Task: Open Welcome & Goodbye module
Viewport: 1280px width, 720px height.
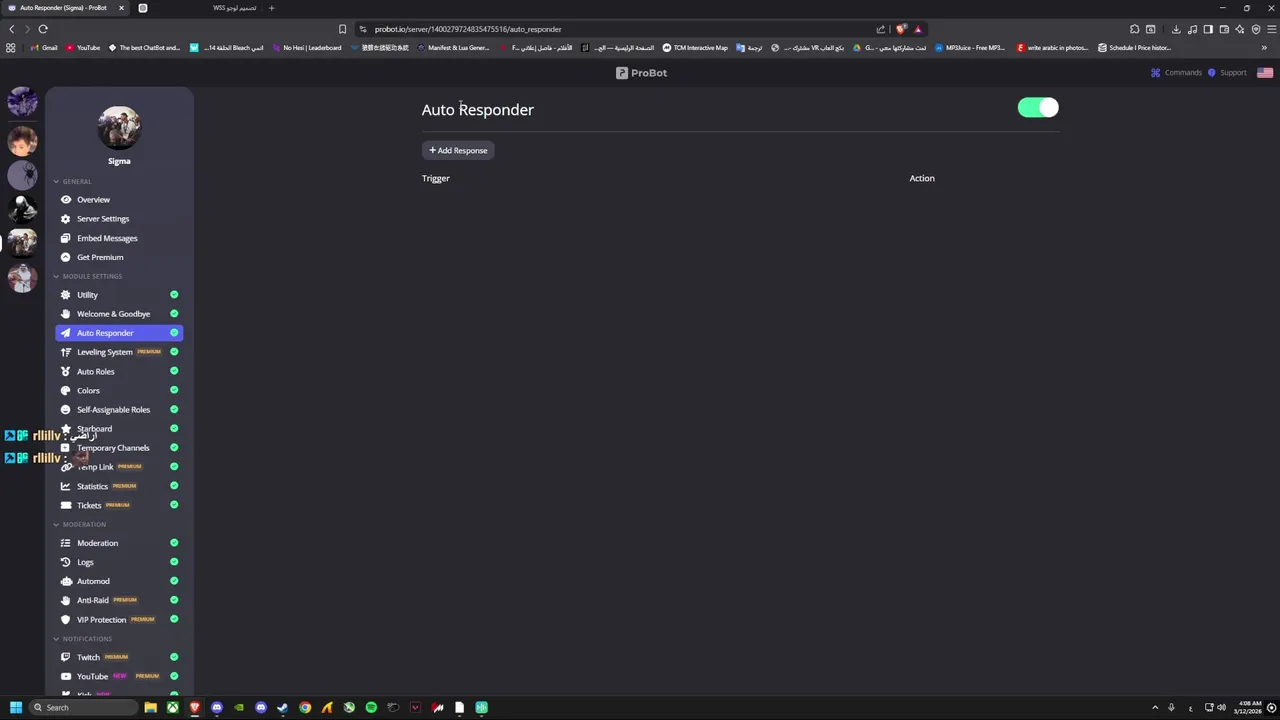Action: click(x=113, y=314)
